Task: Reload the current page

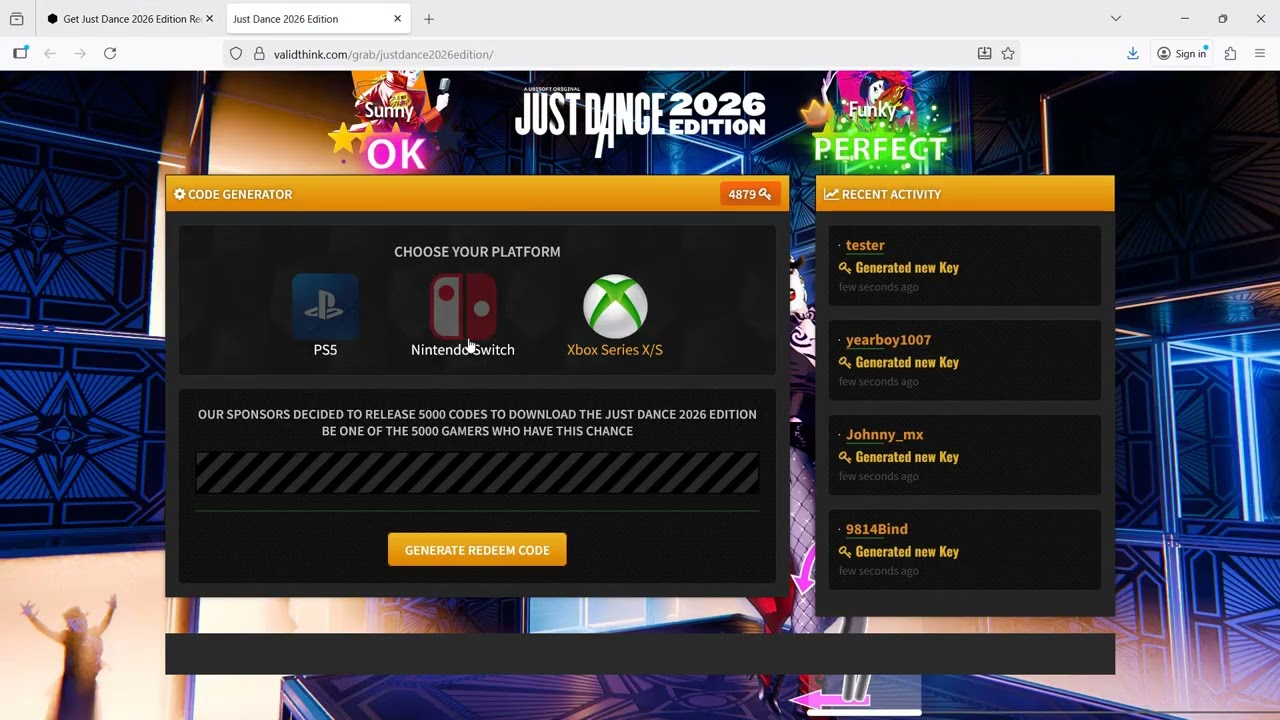Action: tap(110, 54)
